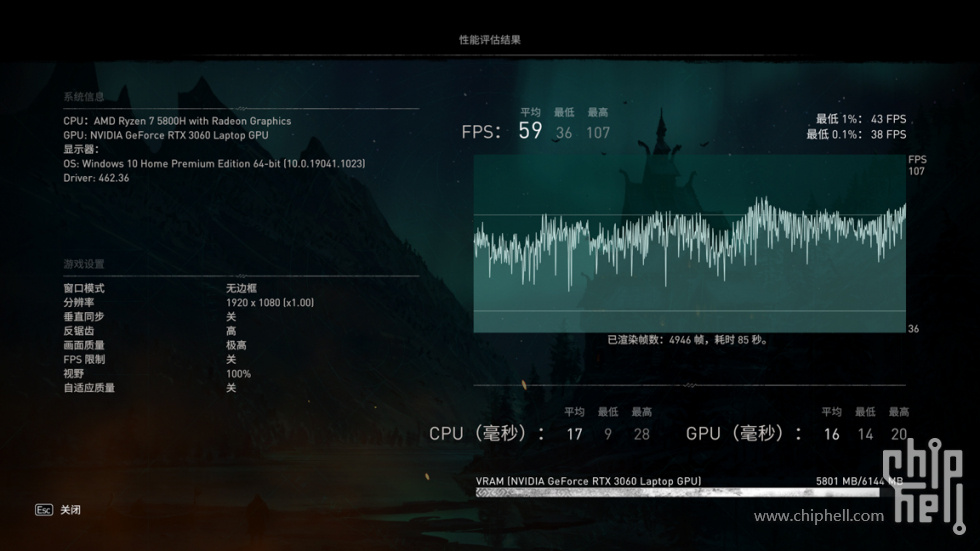Click the 垂直同步 setting label

pyautogui.click(x=84, y=317)
